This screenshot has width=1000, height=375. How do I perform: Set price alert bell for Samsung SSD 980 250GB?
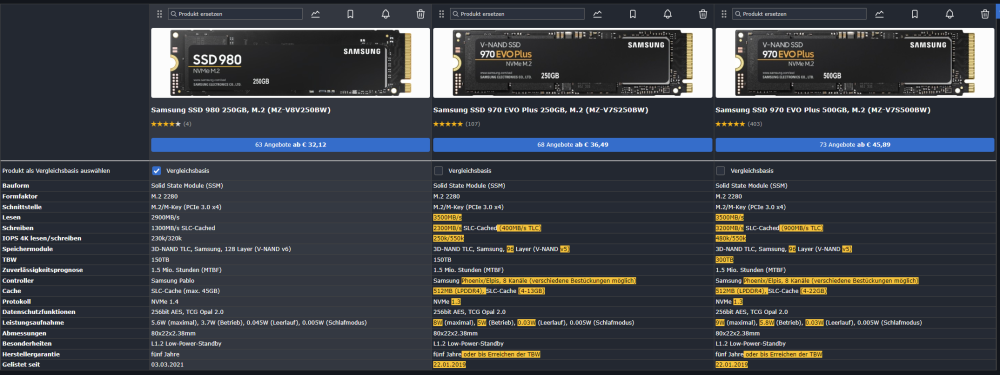385,14
